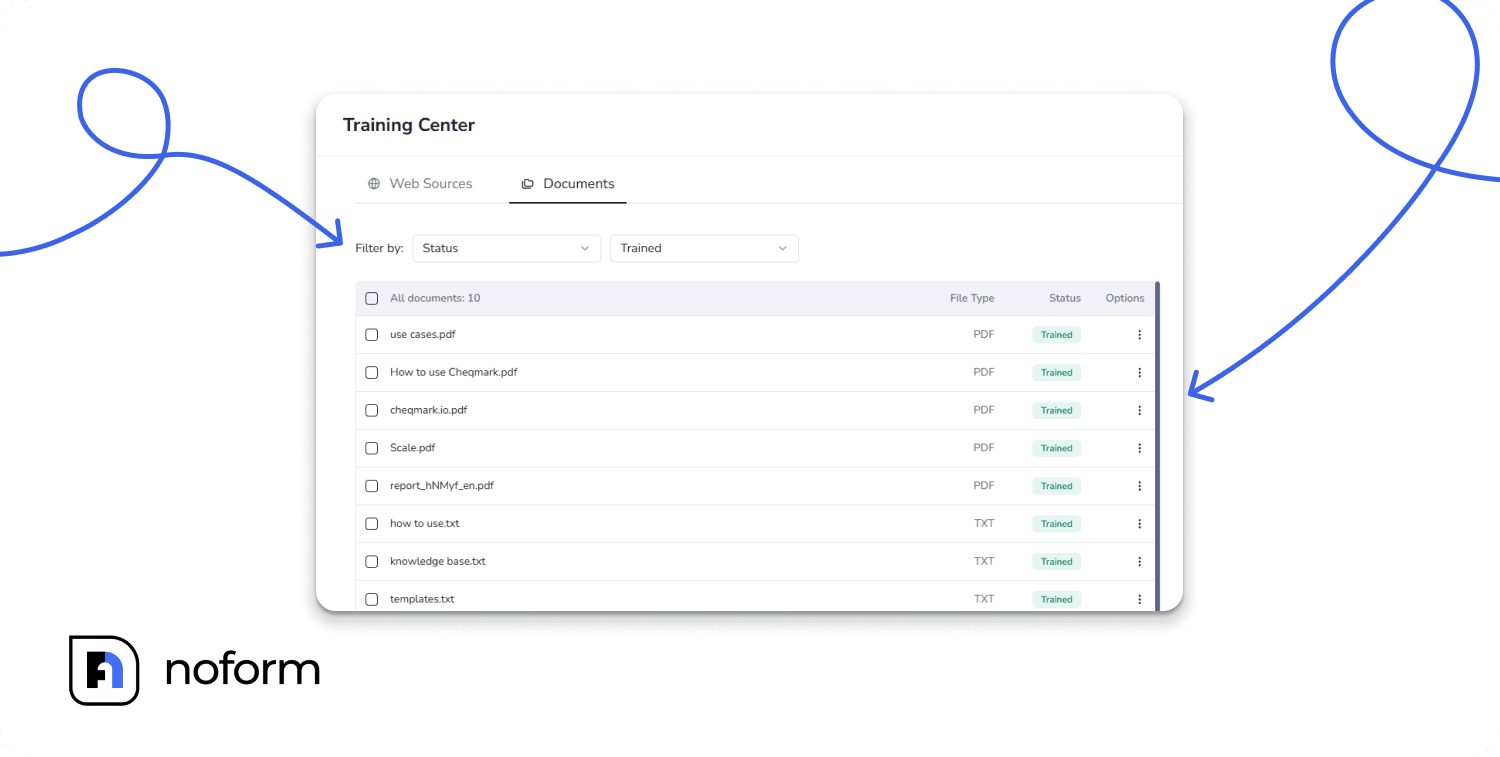Open the options menu for how to use.txt
This screenshot has width=1500, height=757.
(x=1139, y=523)
